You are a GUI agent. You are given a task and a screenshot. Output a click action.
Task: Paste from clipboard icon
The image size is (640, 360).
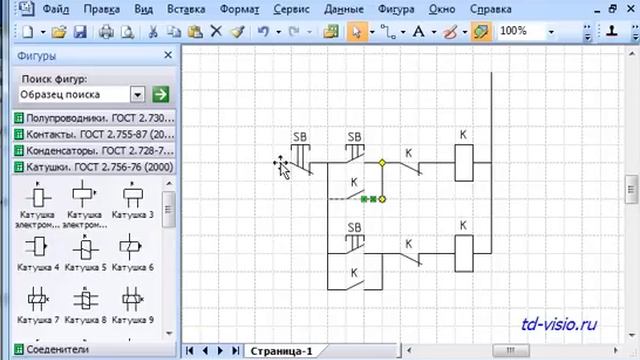[196, 31]
